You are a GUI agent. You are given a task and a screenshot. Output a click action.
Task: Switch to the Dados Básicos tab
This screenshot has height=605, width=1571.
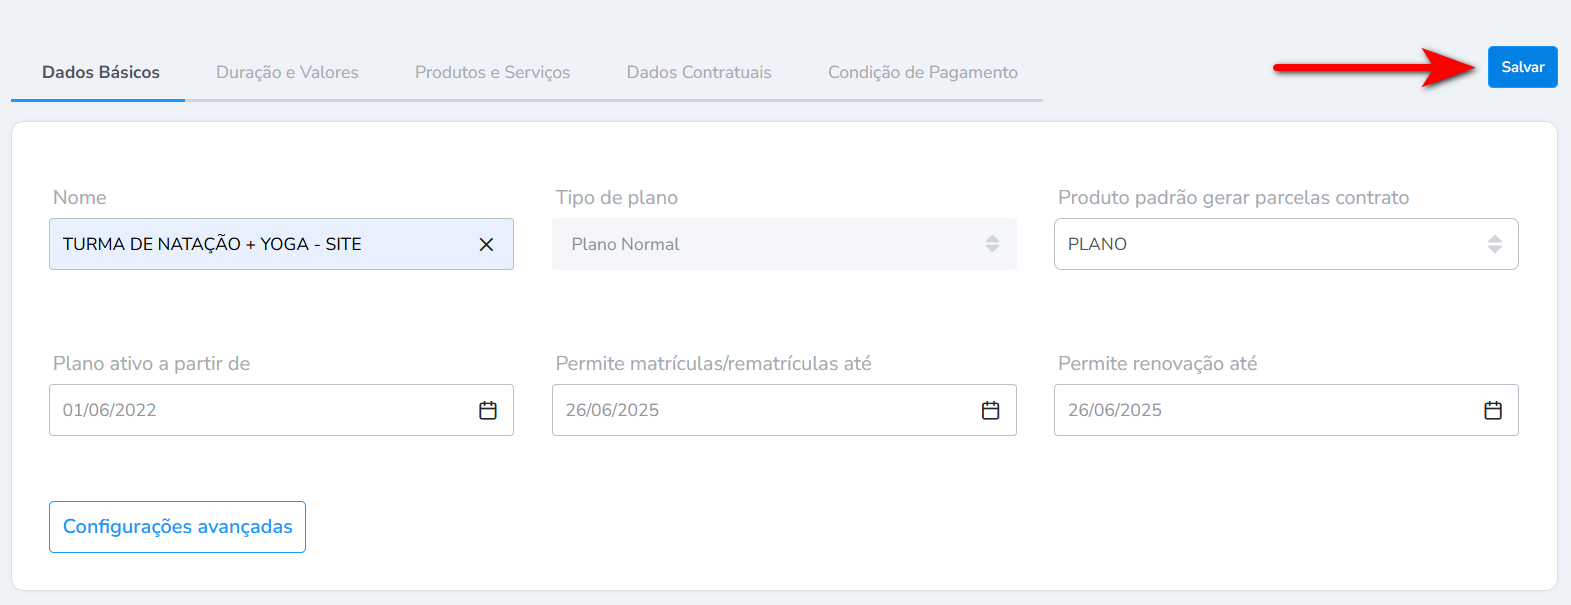pyautogui.click(x=101, y=72)
